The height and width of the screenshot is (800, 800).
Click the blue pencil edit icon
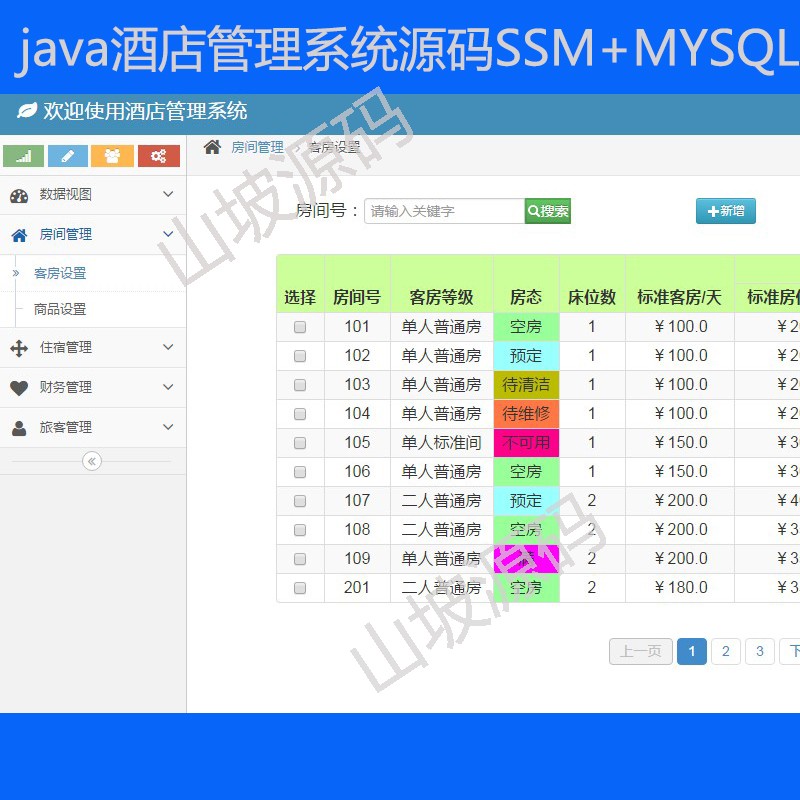(67, 156)
